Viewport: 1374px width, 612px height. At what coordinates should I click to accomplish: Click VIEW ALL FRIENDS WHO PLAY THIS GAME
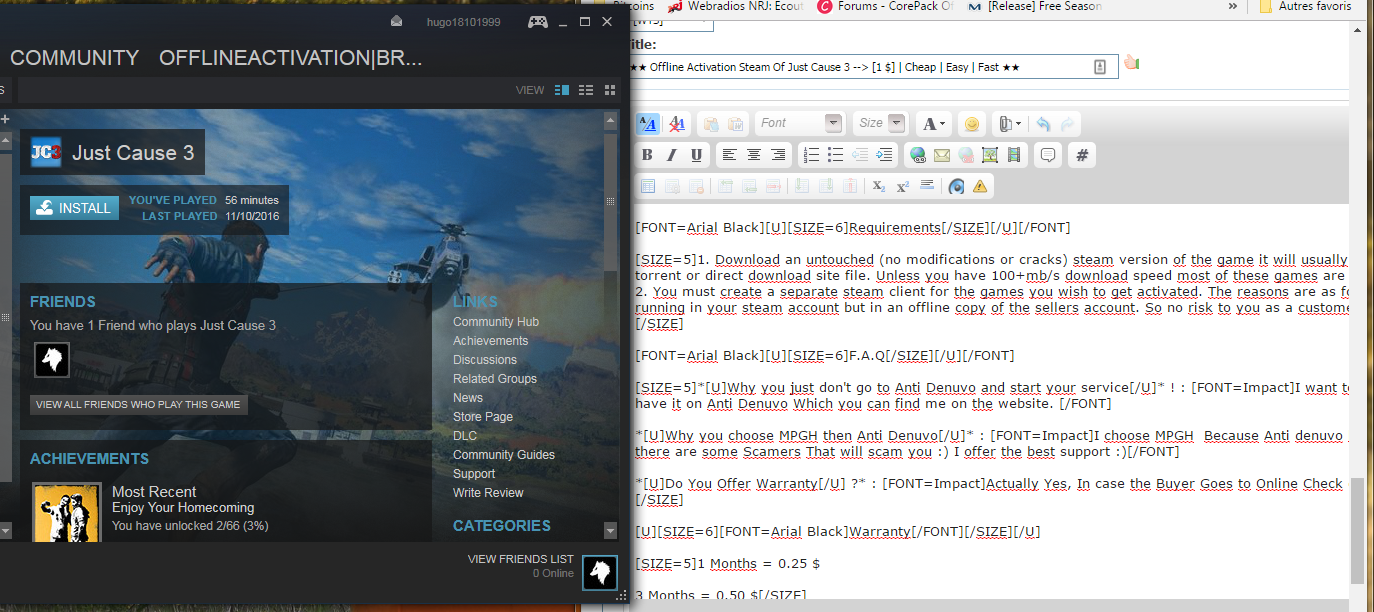[138, 405]
